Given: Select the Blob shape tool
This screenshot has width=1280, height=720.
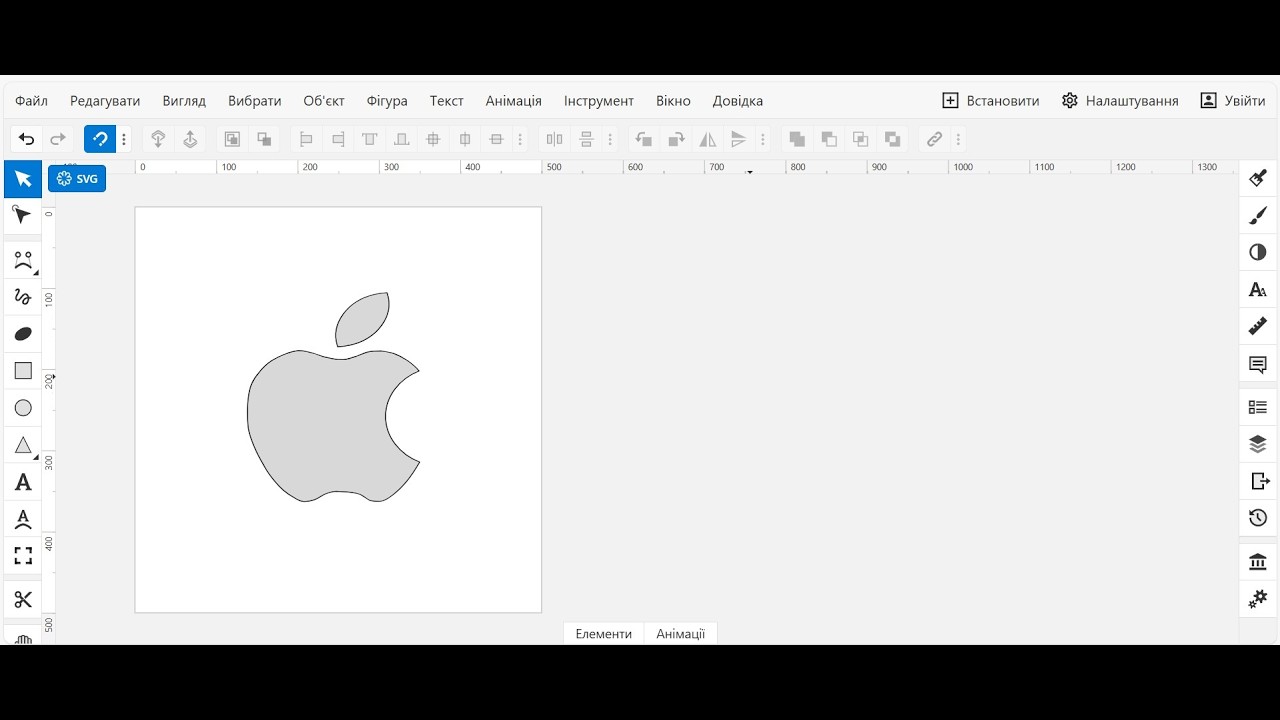Looking at the screenshot, I should tap(23, 334).
